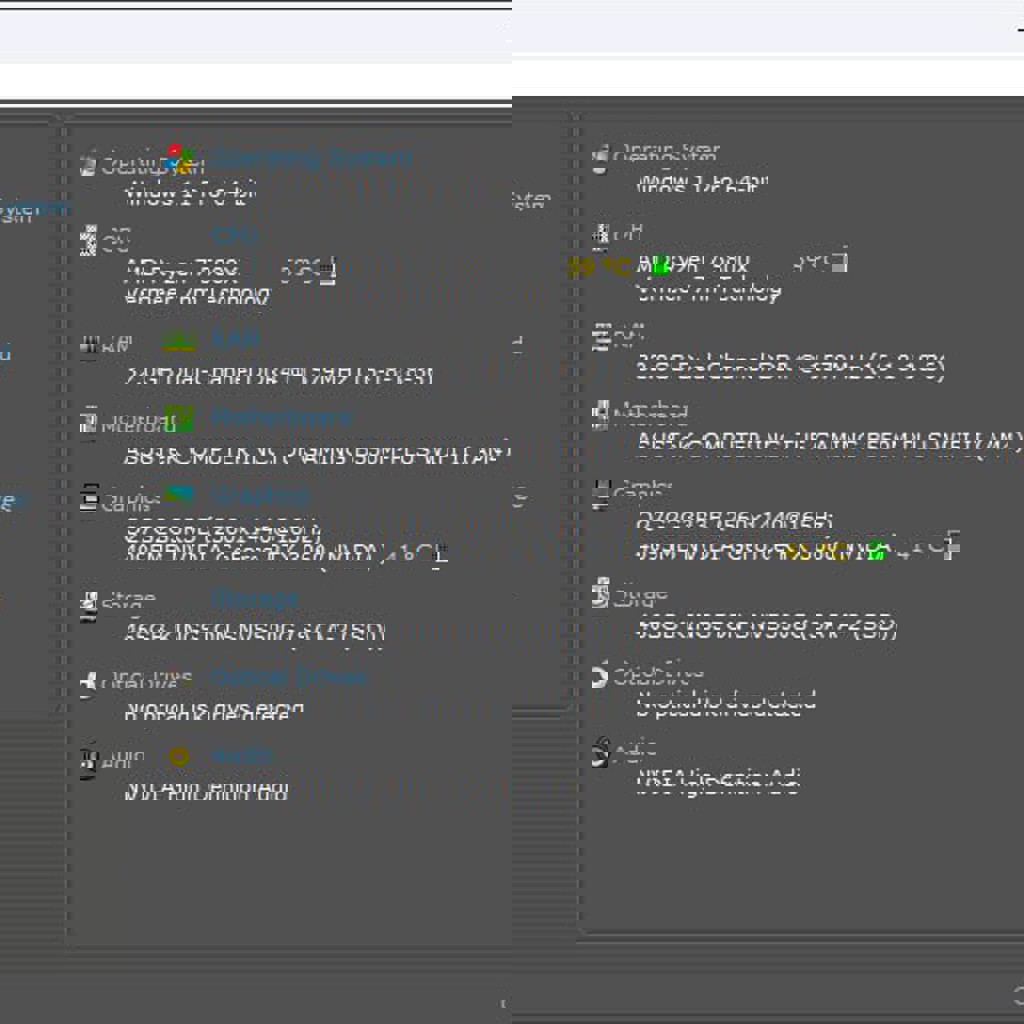
Task: Open the blue CPU heading link
Action: [236, 236]
